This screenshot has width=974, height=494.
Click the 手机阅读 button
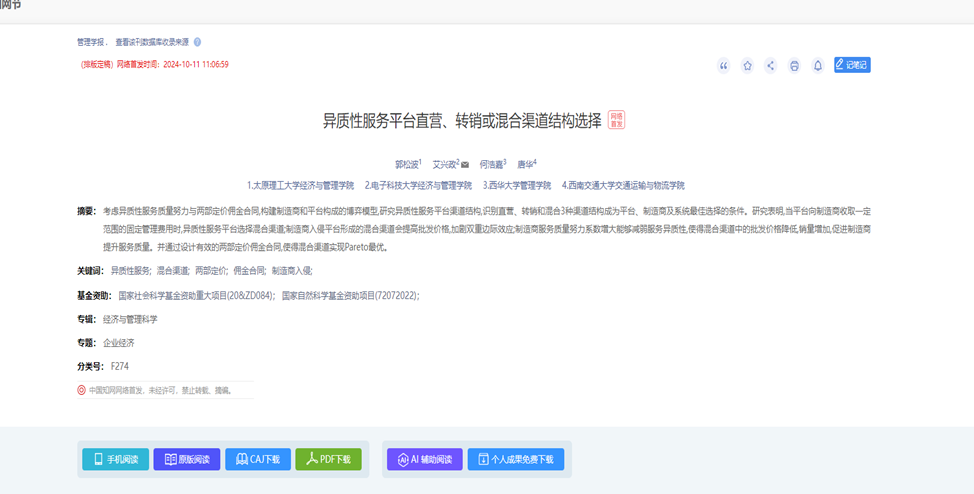(x=115, y=459)
